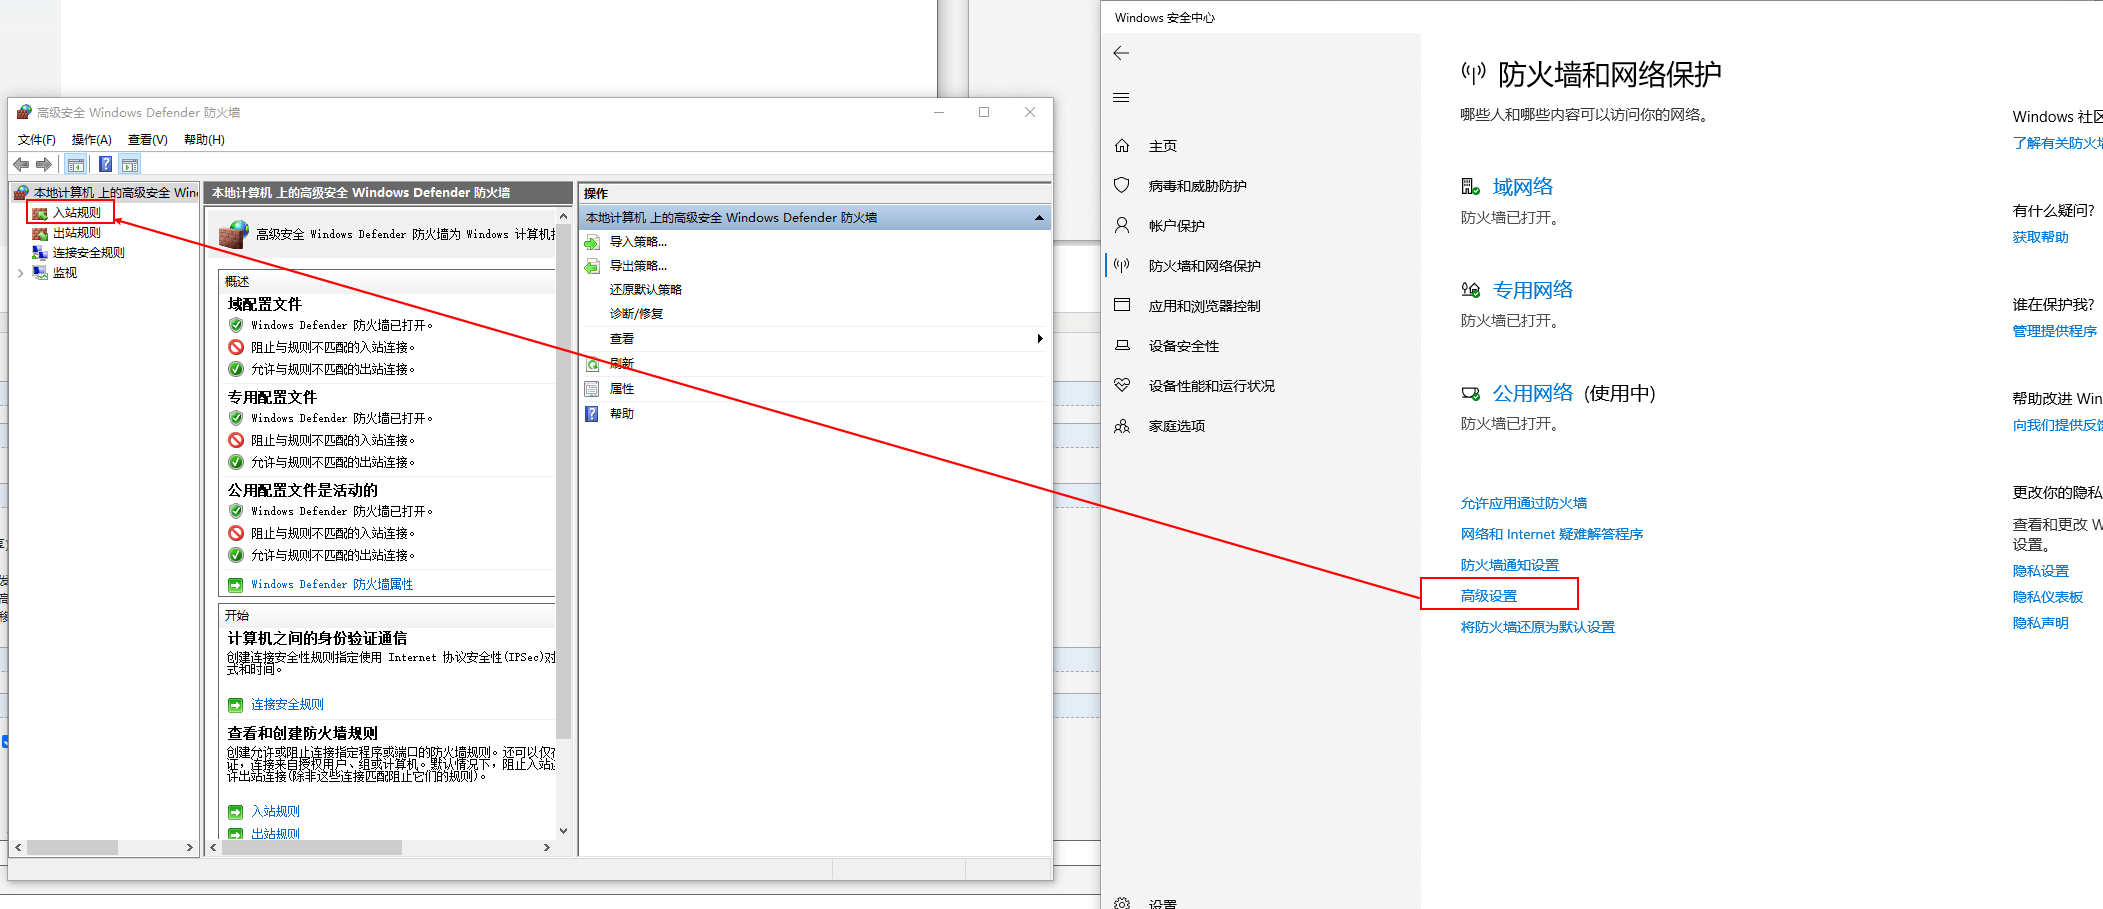Viewport: 2103px width, 909px height.
Task: Select the 监视 node in the tree
Action: click(64, 273)
